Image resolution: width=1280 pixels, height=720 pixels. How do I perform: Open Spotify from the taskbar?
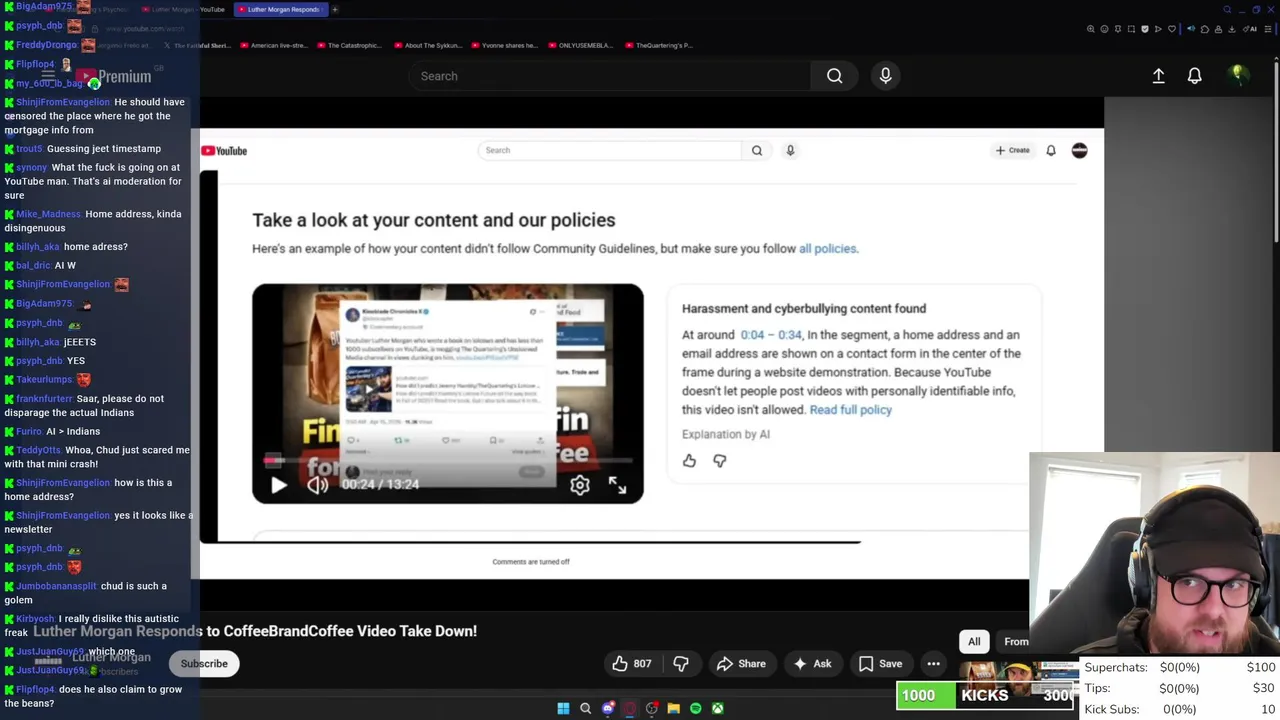point(695,709)
